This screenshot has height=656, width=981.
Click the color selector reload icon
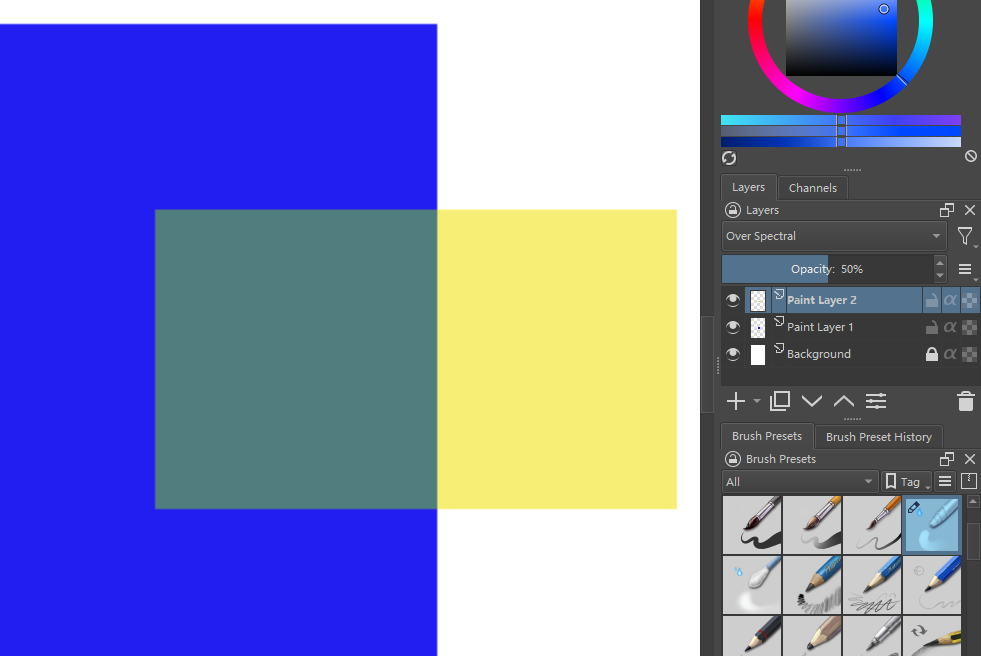(729, 158)
